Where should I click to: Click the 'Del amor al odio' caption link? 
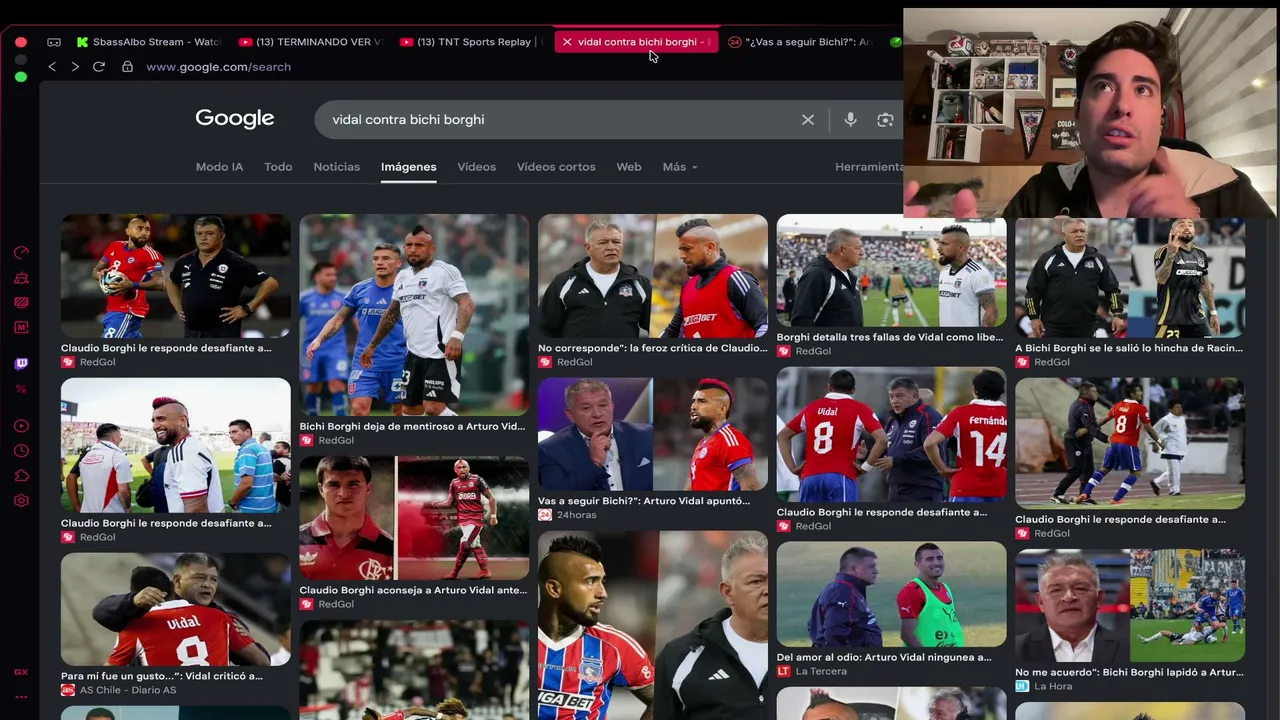coord(884,657)
